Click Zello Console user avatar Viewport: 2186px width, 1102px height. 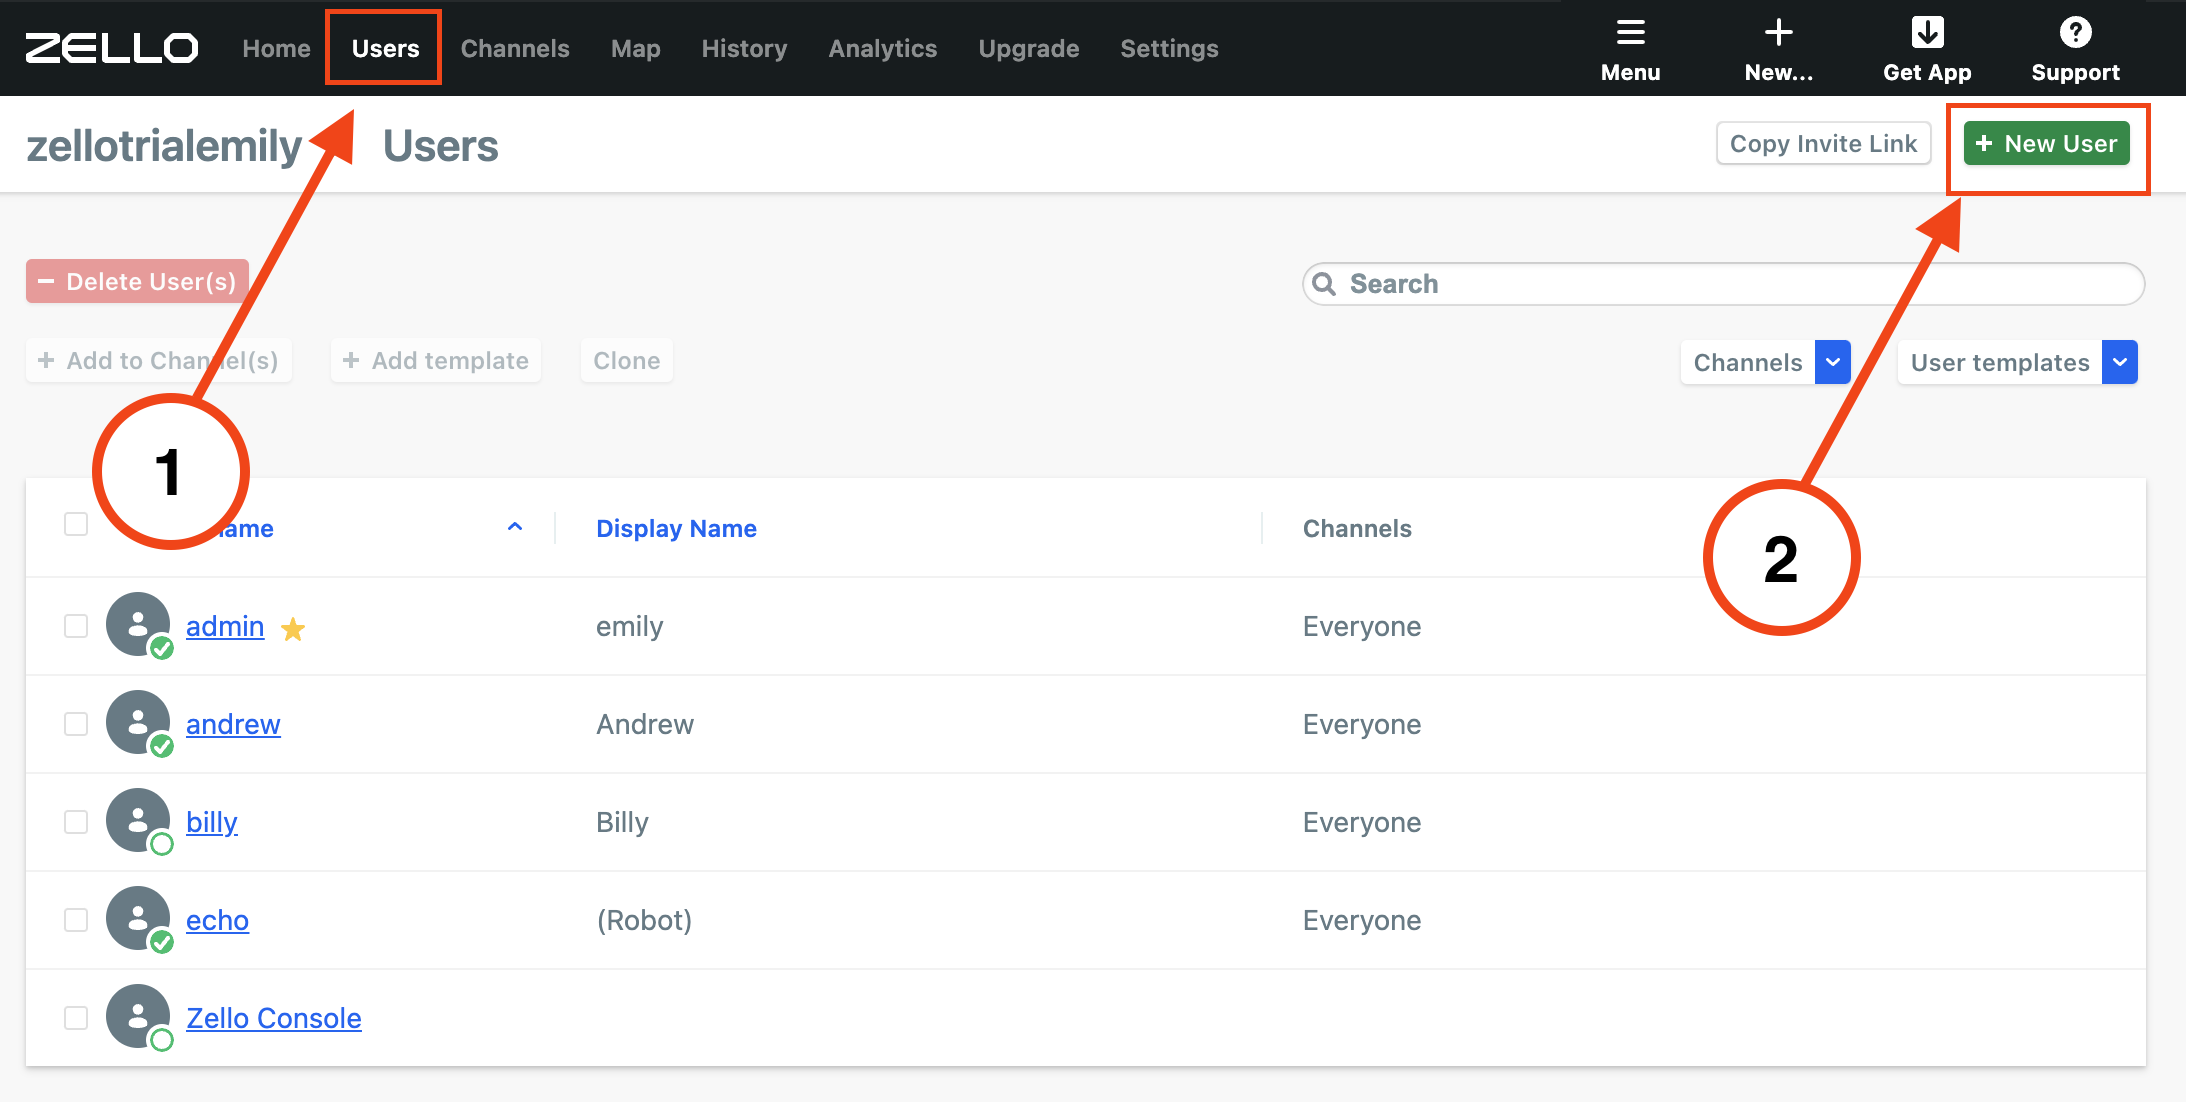138,1017
